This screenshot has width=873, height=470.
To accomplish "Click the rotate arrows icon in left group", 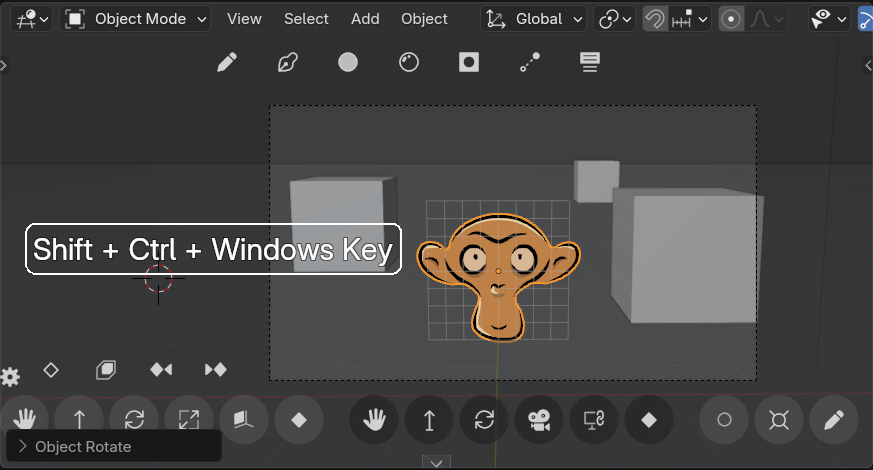I will (x=134, y=419).
